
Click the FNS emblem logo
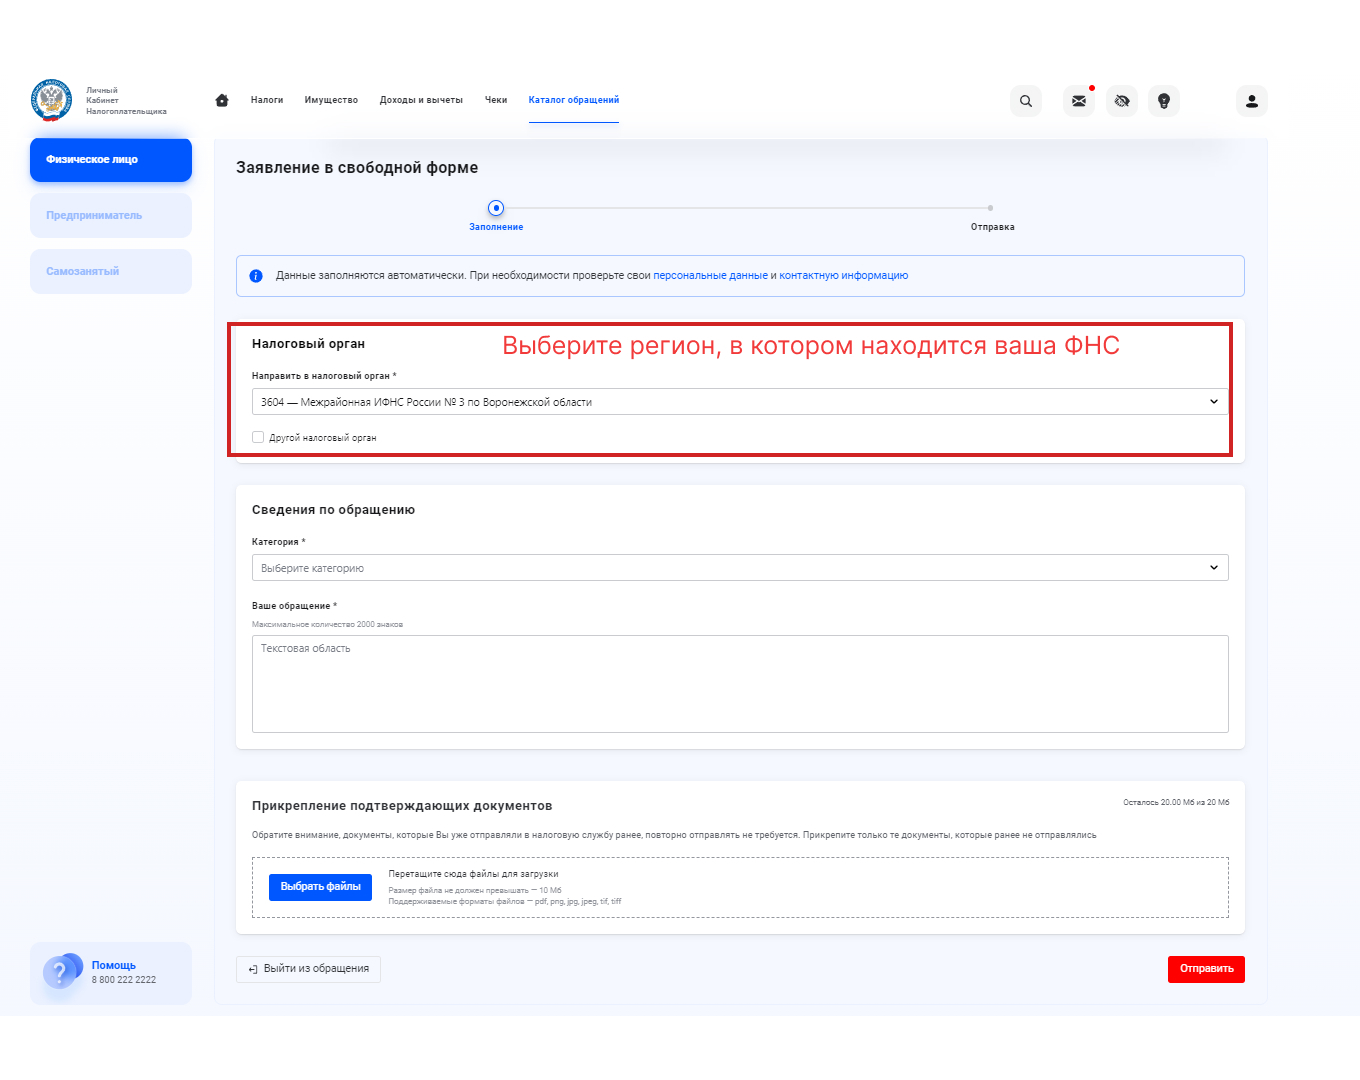(x=52, y=100)
